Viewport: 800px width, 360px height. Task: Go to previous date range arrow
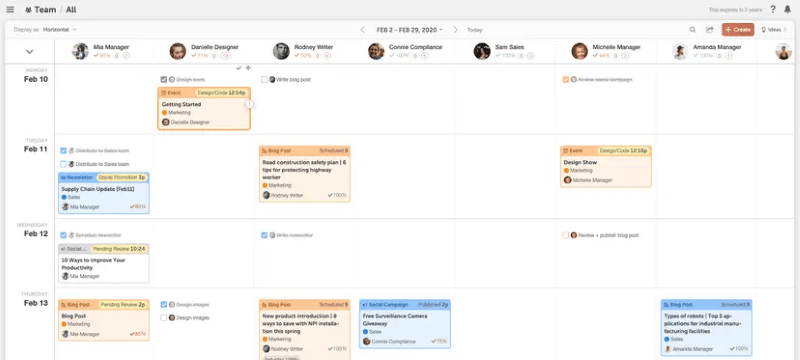(363, 30)
